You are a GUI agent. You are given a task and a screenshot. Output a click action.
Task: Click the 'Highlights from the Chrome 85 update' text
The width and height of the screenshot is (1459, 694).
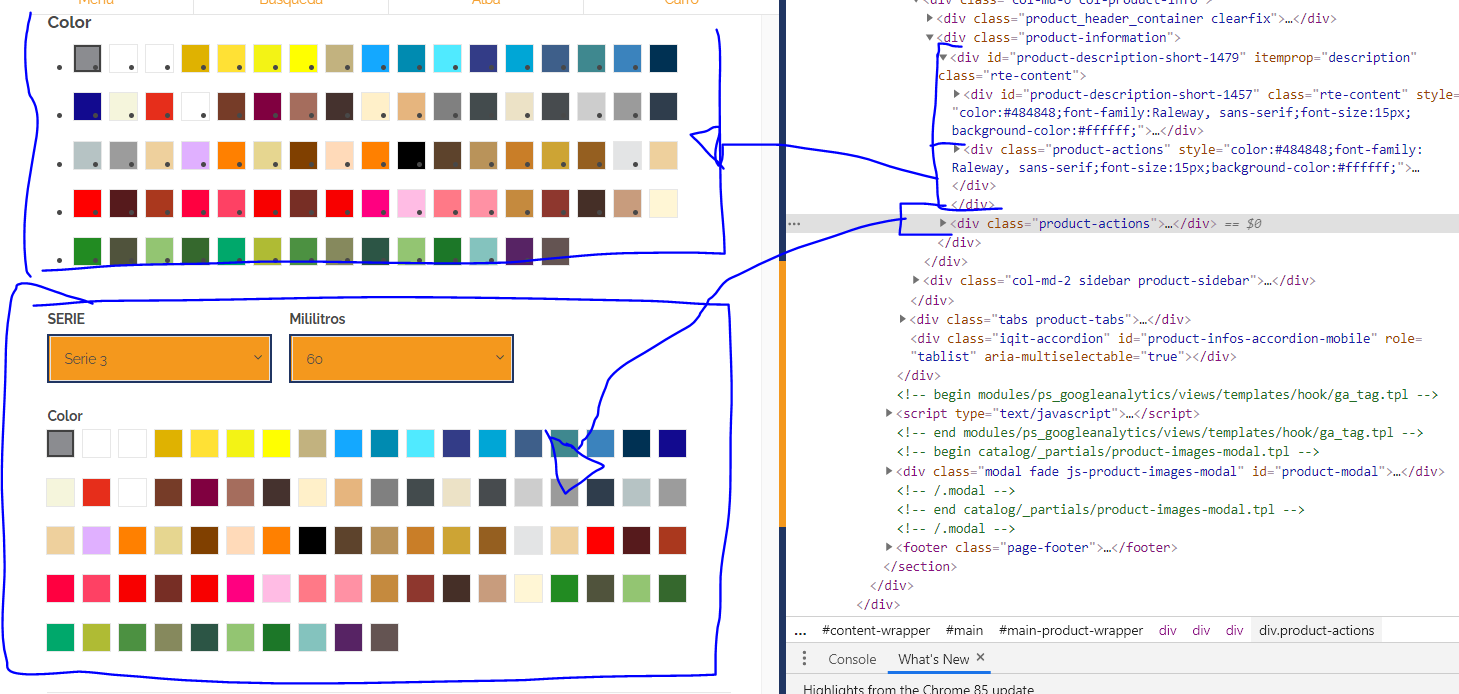click(x=918, y=689)
